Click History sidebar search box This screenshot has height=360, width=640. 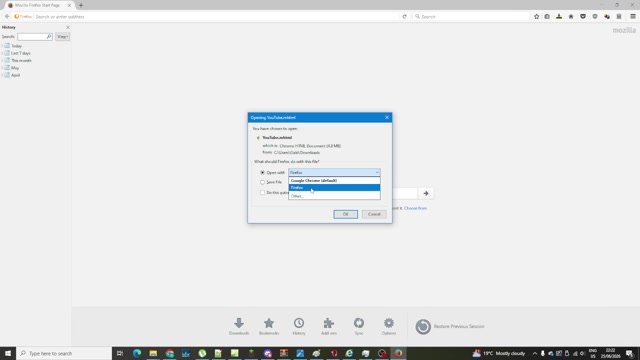pyautogui.click(x=32, y=36)
